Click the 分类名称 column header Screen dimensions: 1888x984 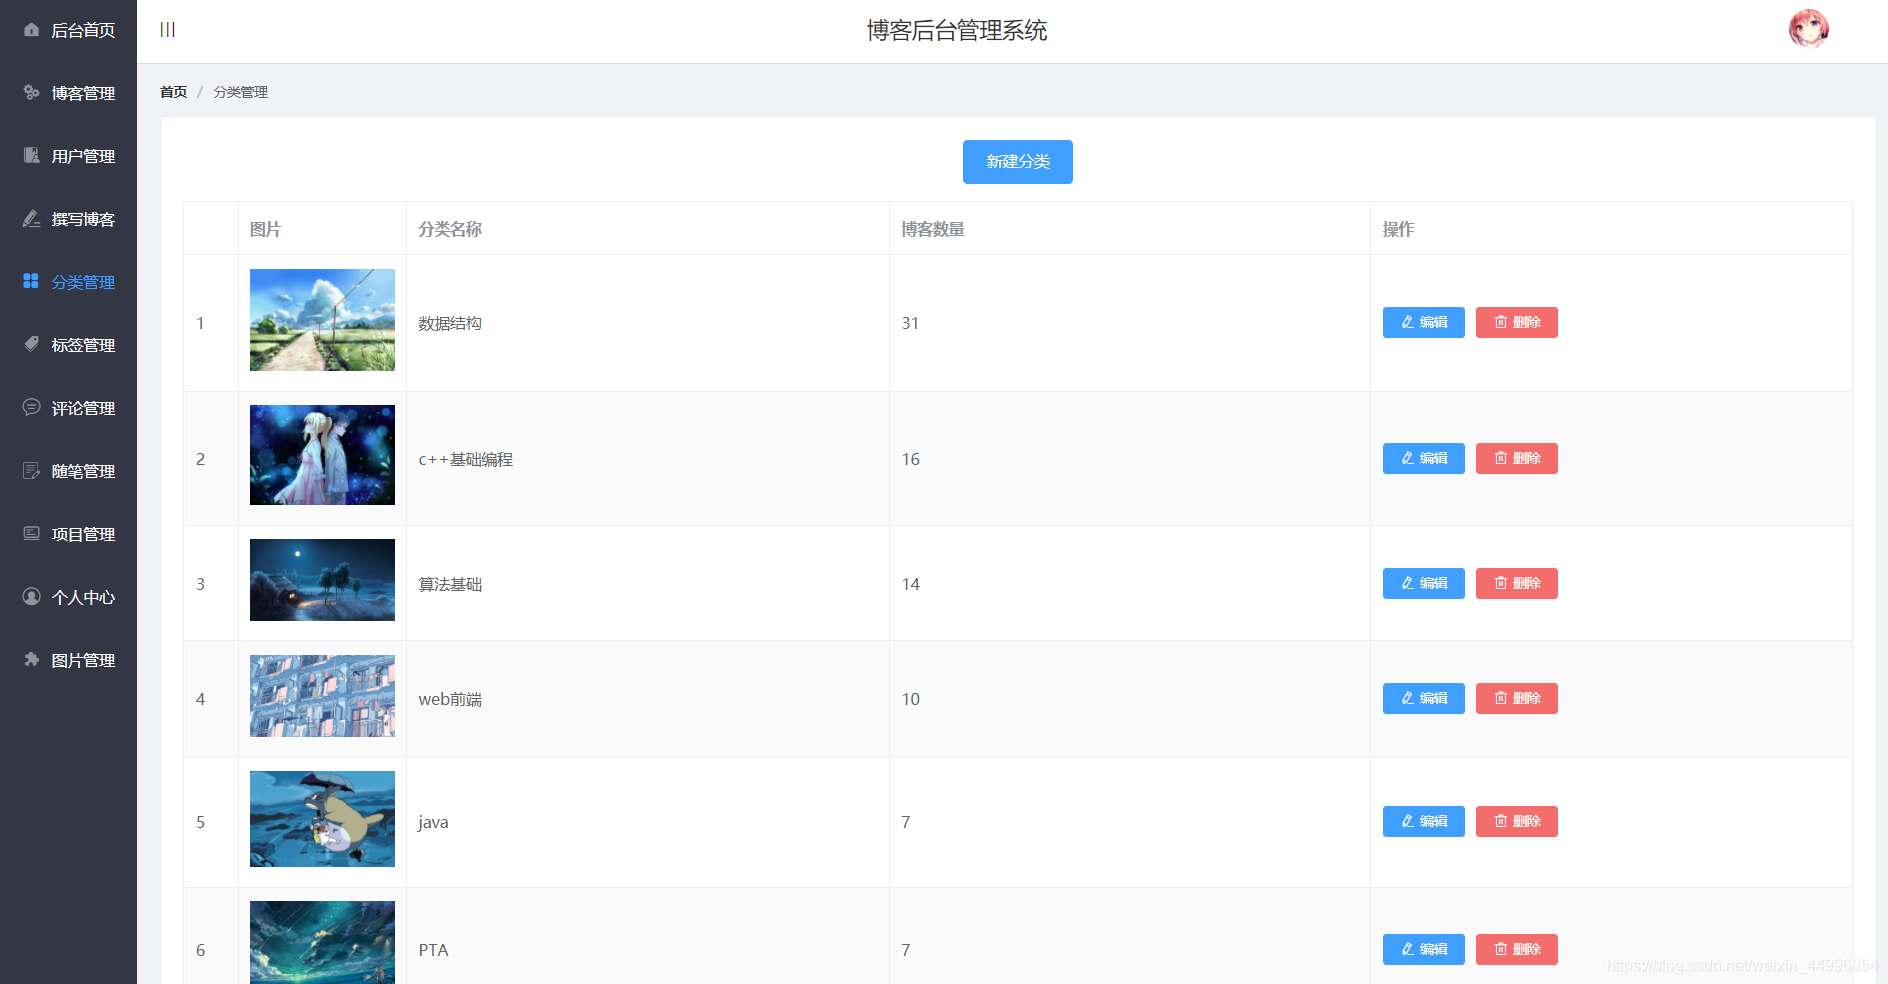coord(450,229)
